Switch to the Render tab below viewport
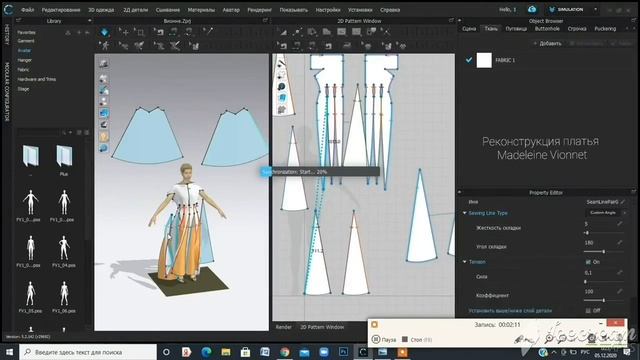This screenshot has height=360, width=640. coord(284,327)
